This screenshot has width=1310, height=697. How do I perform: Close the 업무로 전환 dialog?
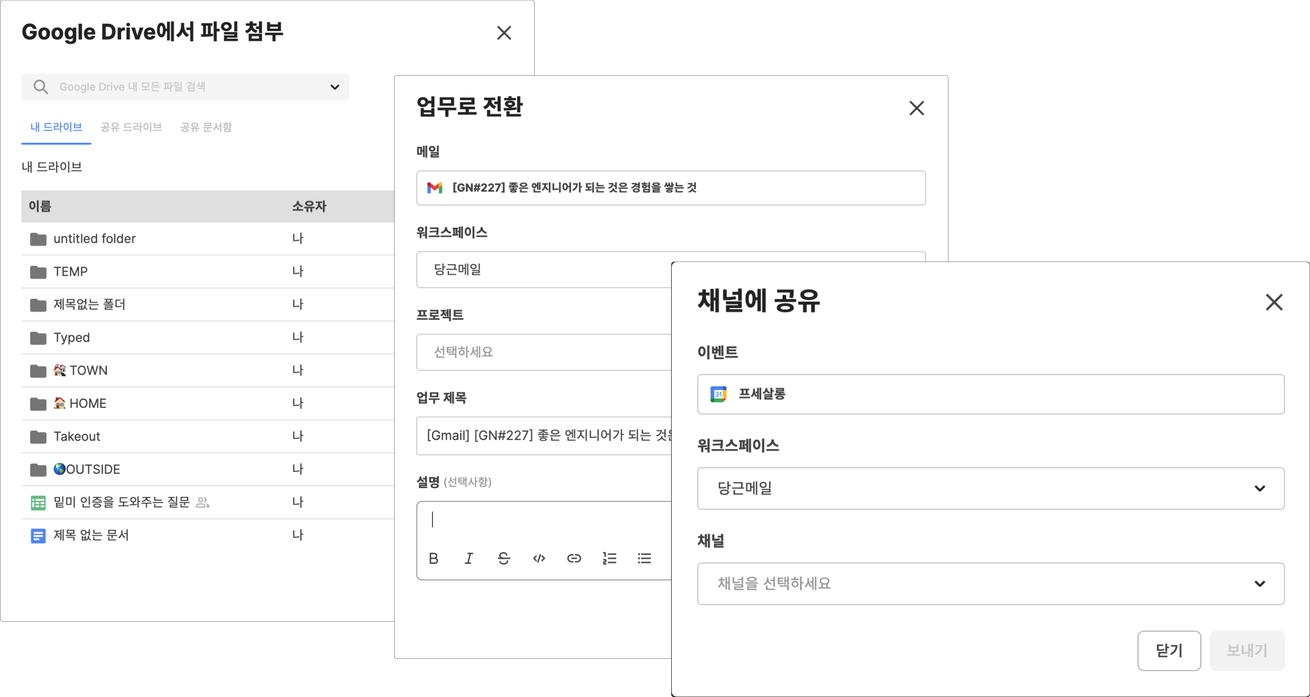click(916, 108)
